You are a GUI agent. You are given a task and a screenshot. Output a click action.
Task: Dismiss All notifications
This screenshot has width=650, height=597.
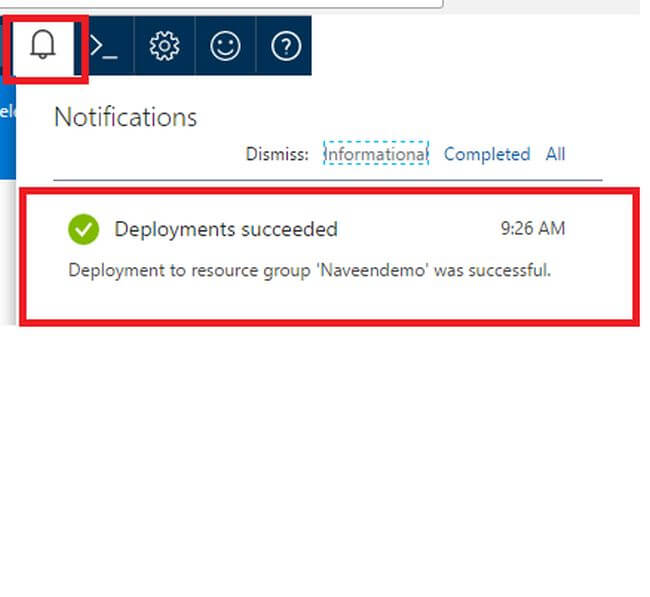click(555, 154)
